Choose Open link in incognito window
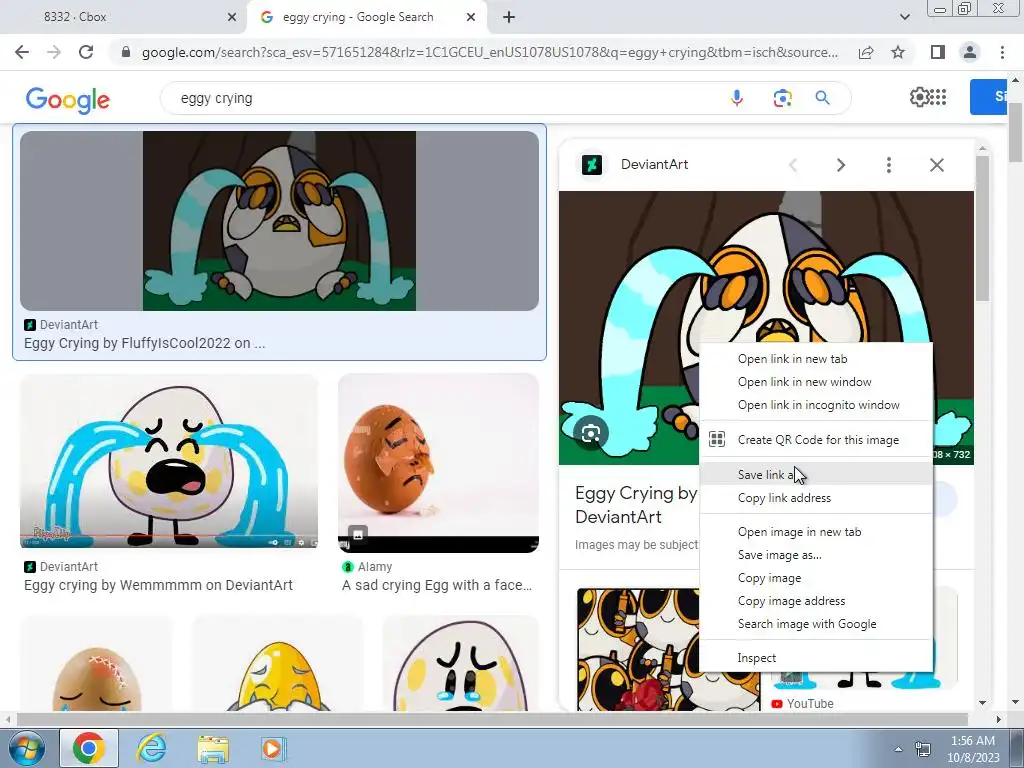 [x=816, y=405]
